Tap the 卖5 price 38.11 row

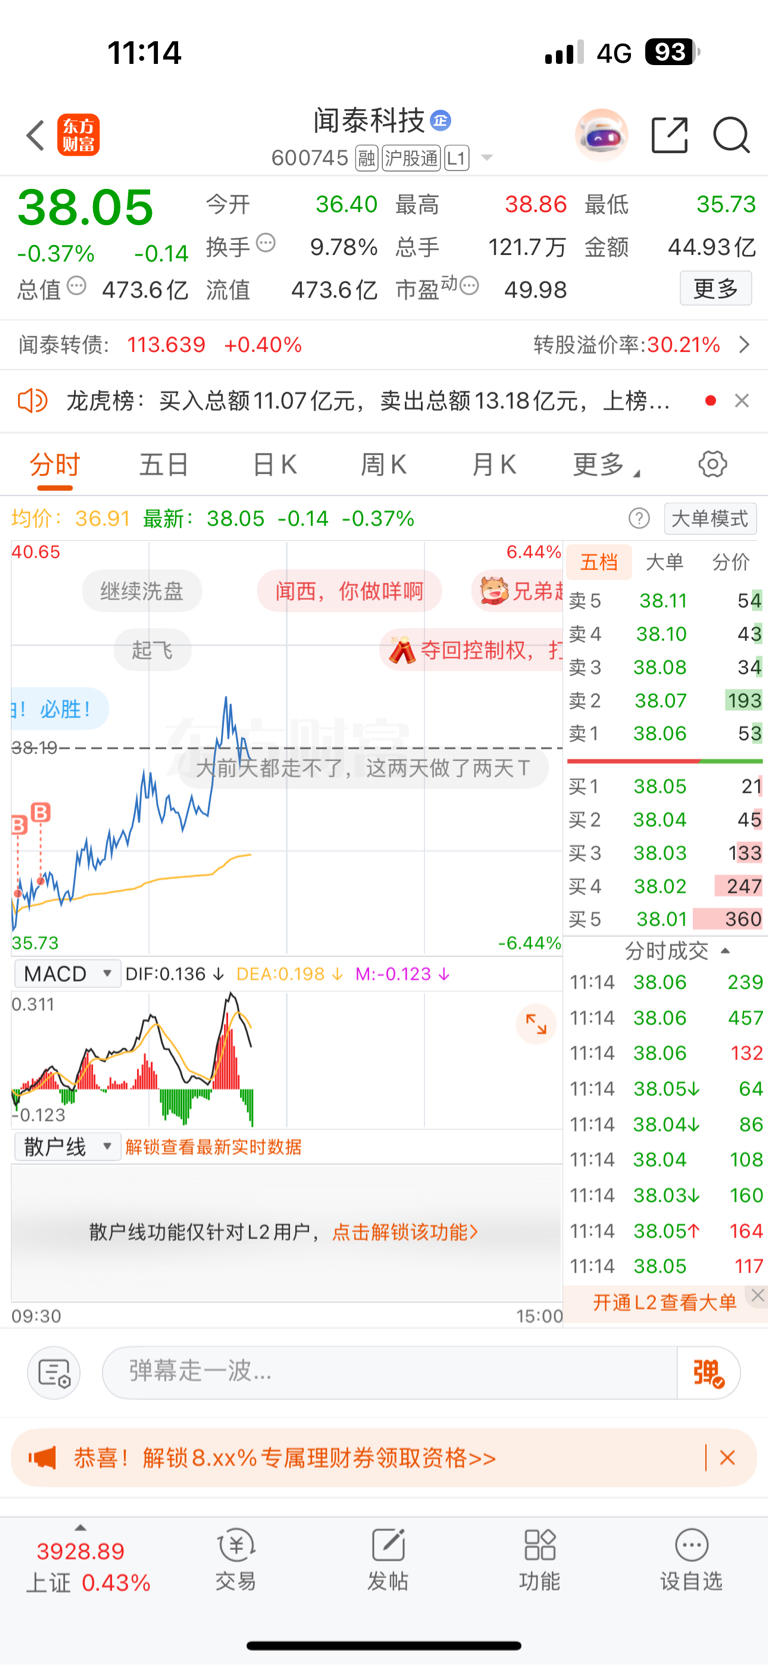point(665,601)
